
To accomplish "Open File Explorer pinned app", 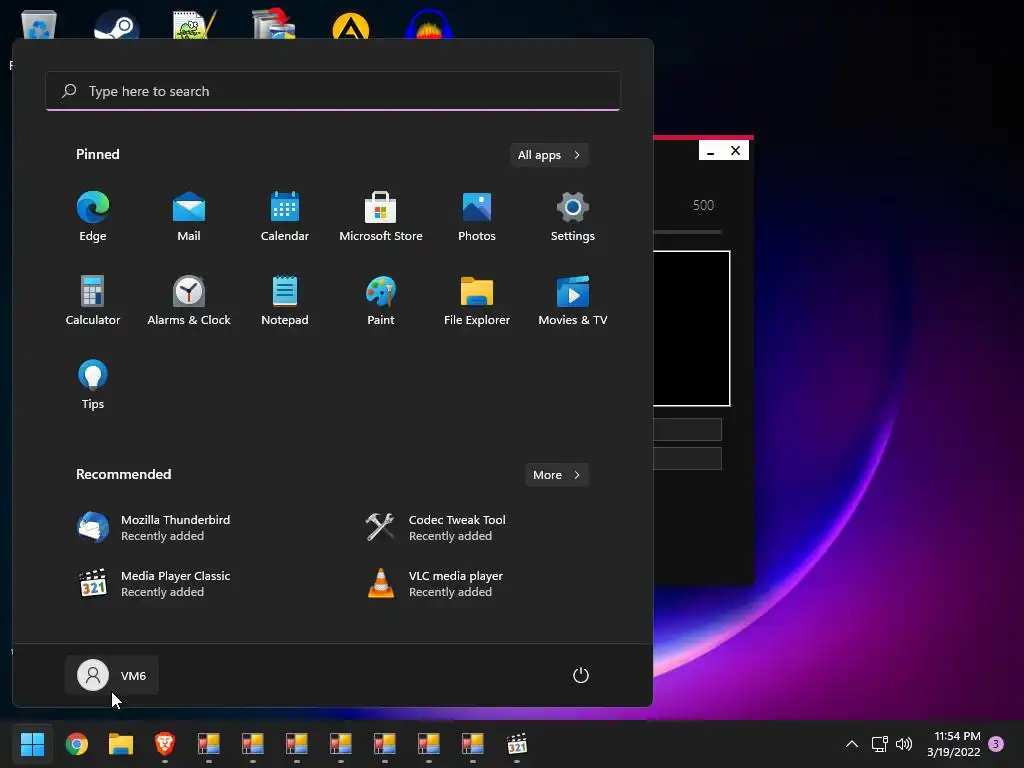I will pyautogui.click(x=477, y=300).
